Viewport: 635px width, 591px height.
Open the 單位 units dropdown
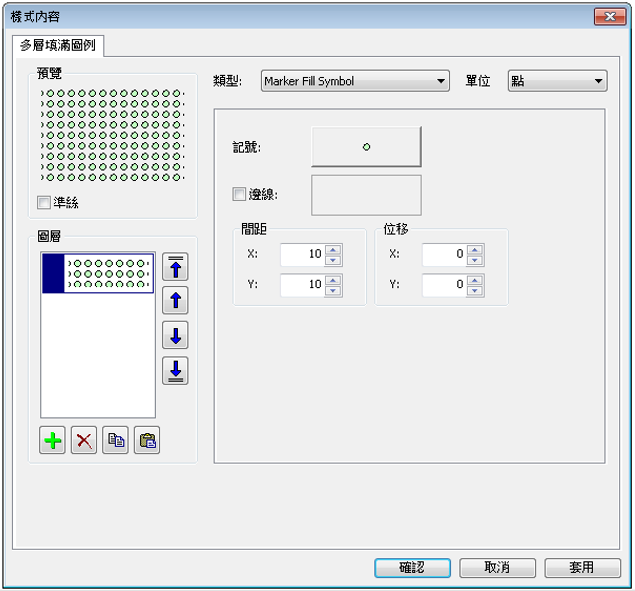[x=557, y=81]
